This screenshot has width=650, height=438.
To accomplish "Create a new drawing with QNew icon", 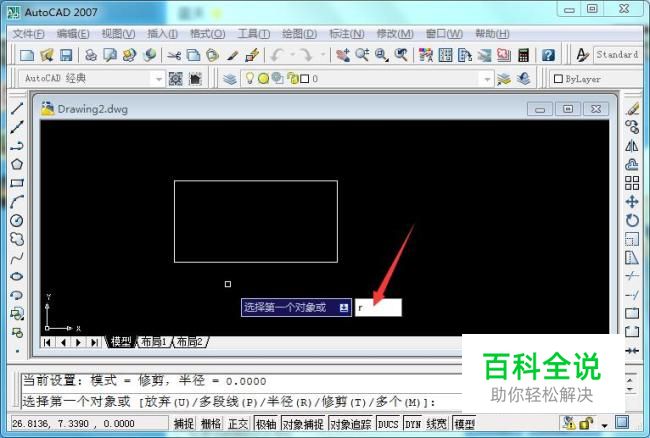I will point(27,55).
